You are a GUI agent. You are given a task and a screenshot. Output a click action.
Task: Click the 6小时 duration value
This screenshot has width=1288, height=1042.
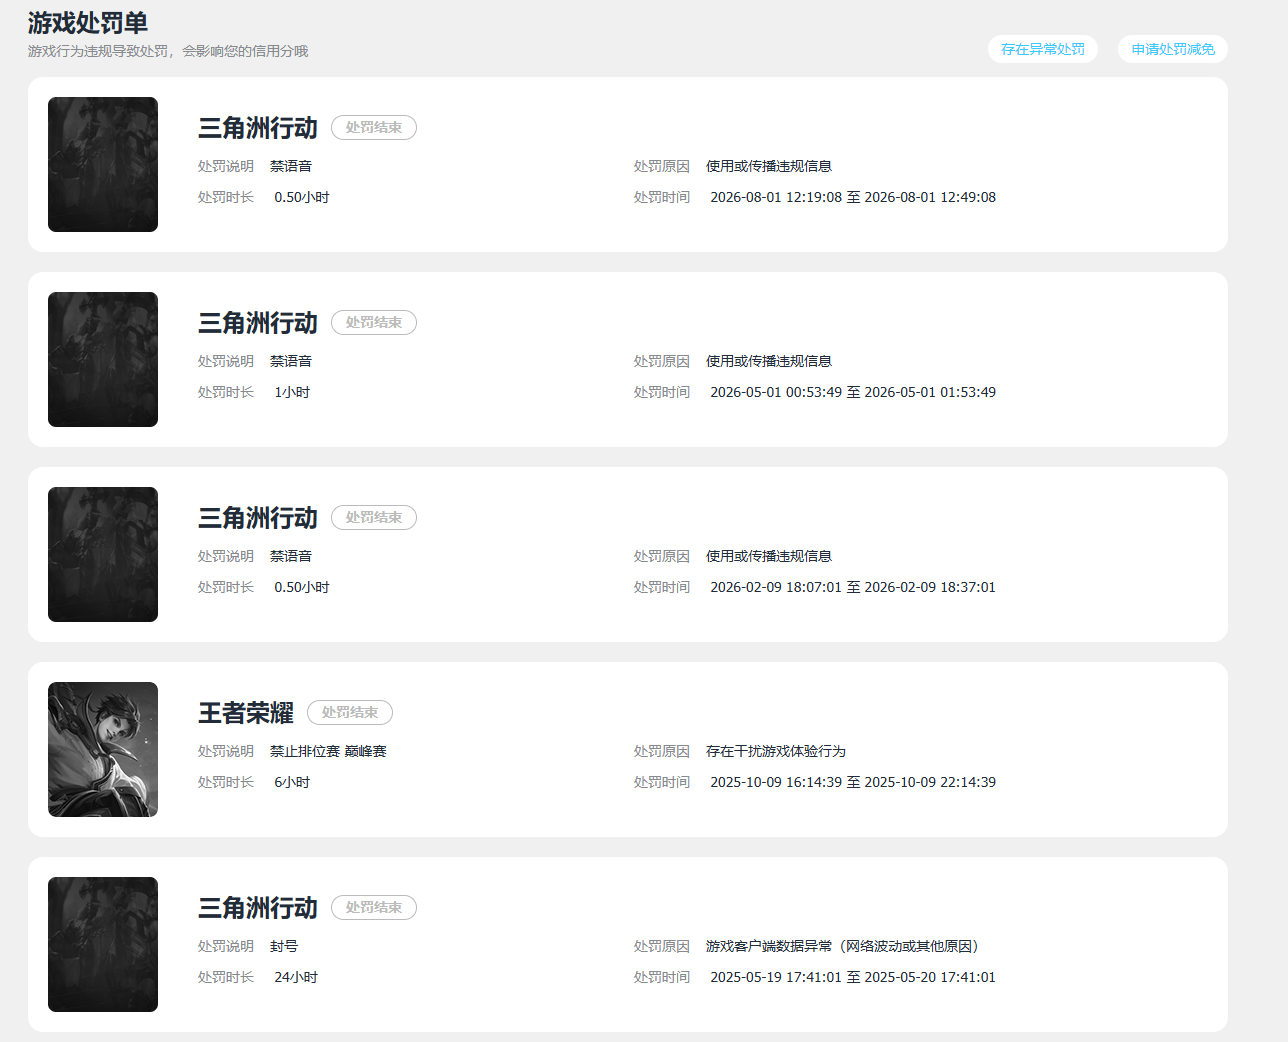tap(292, 783)
